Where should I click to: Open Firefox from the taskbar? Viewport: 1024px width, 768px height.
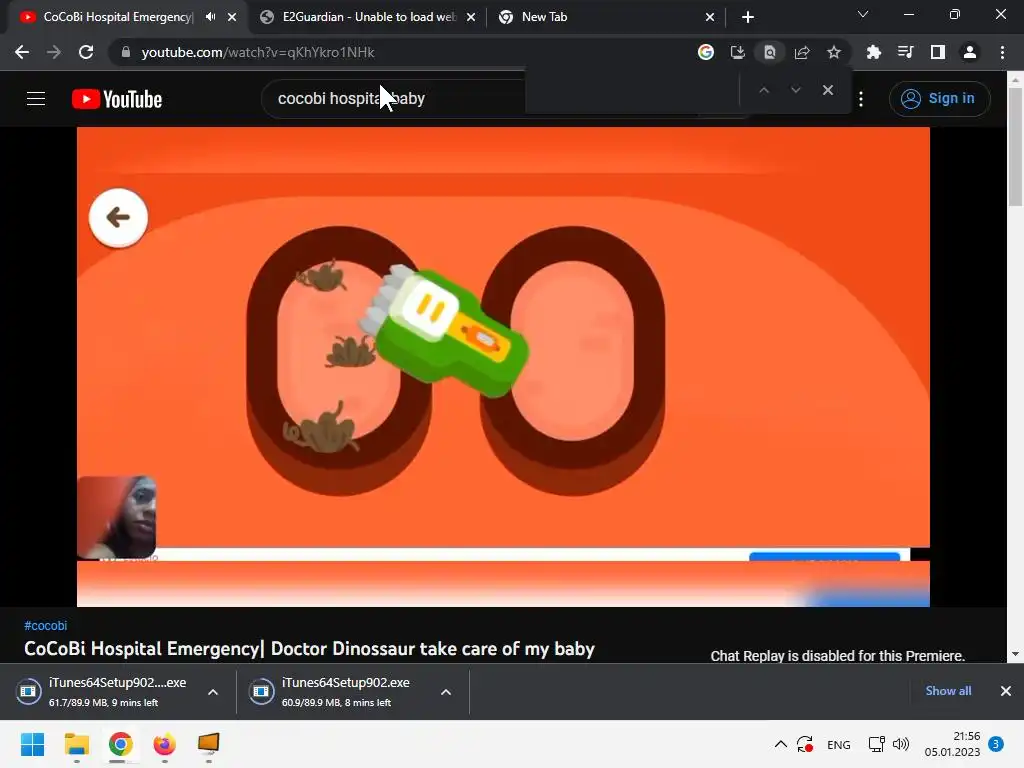(165, 744)
